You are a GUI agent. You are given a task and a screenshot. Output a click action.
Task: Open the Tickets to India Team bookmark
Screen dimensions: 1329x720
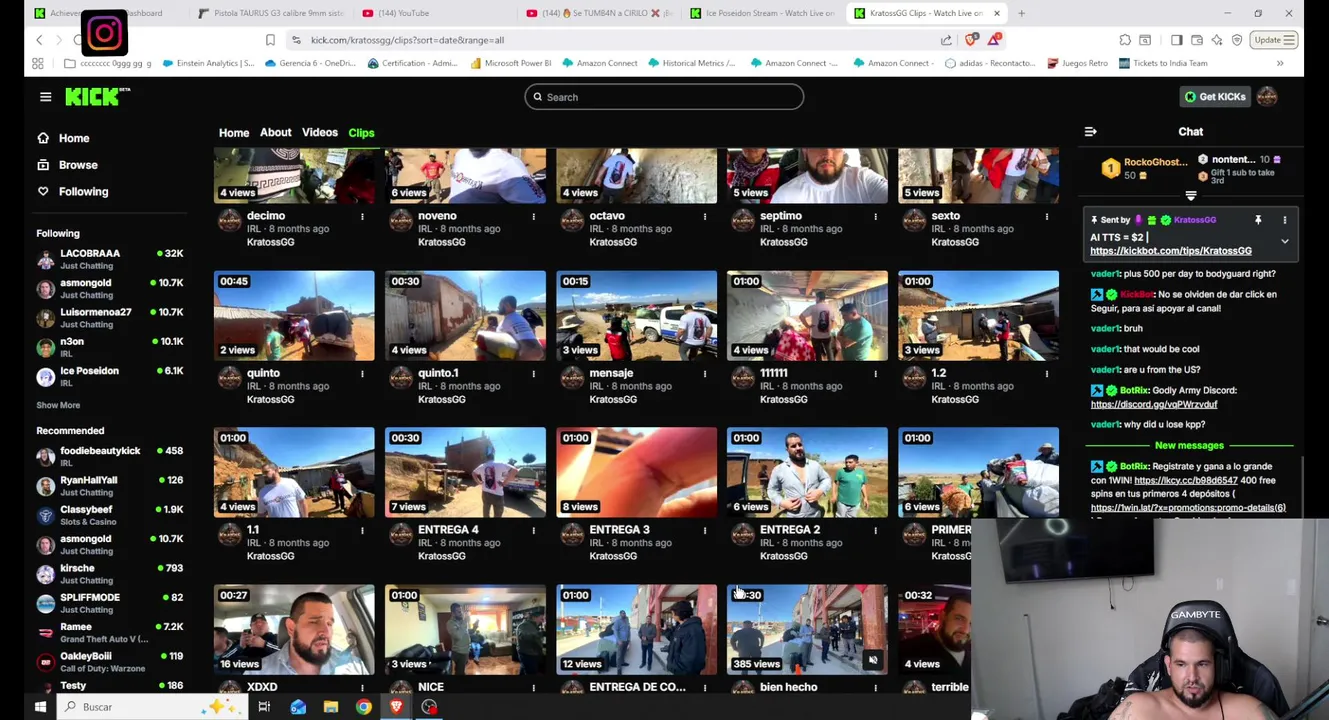click(1162, 63)
